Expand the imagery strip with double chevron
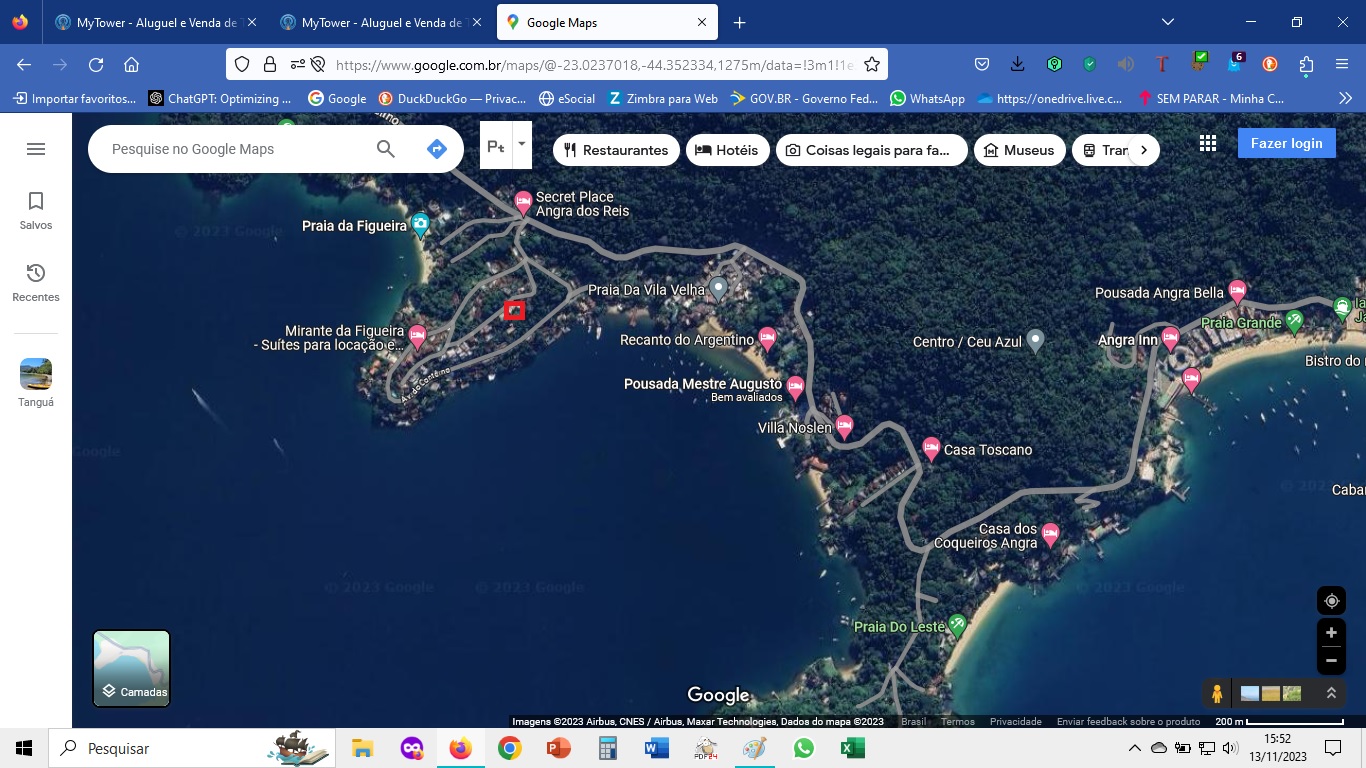This screenshot has width=1366, height=768. coord(1331,693)
